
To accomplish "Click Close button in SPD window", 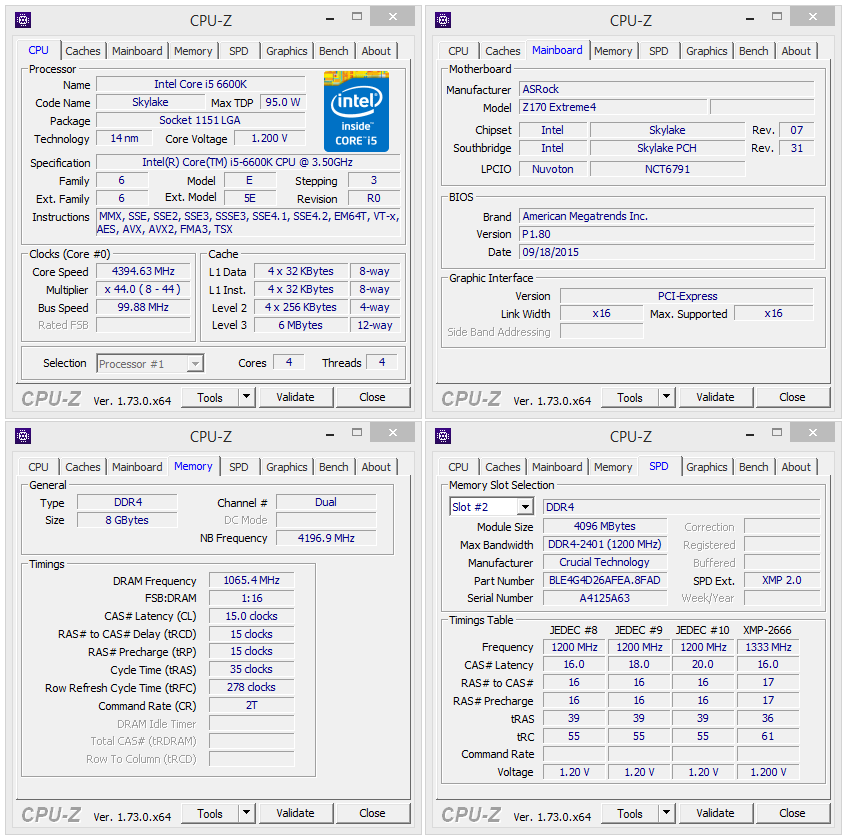I will [792, 813].
